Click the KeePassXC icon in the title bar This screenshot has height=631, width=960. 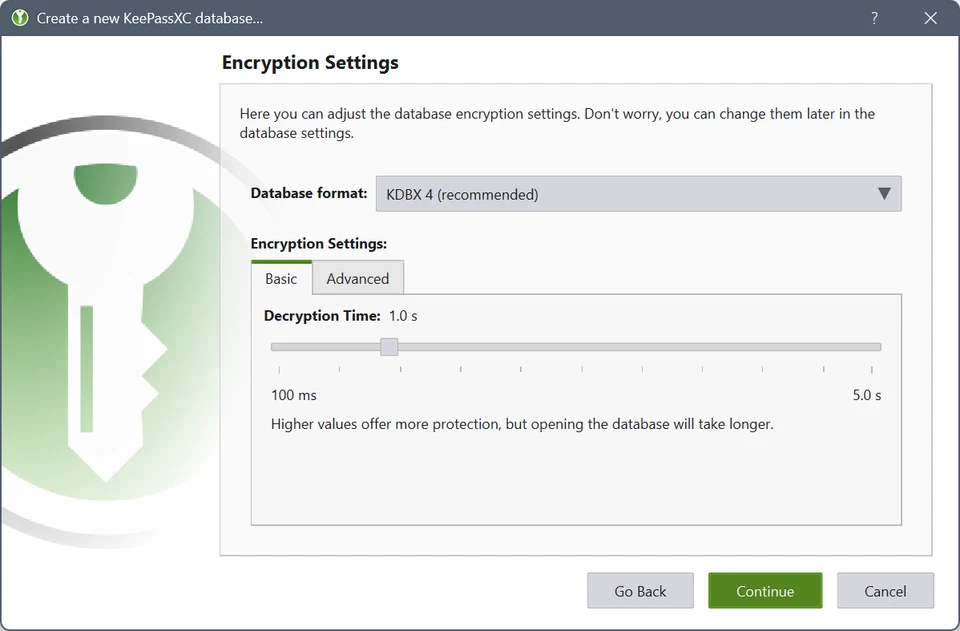pyautogui.click(x=18, y=17)
